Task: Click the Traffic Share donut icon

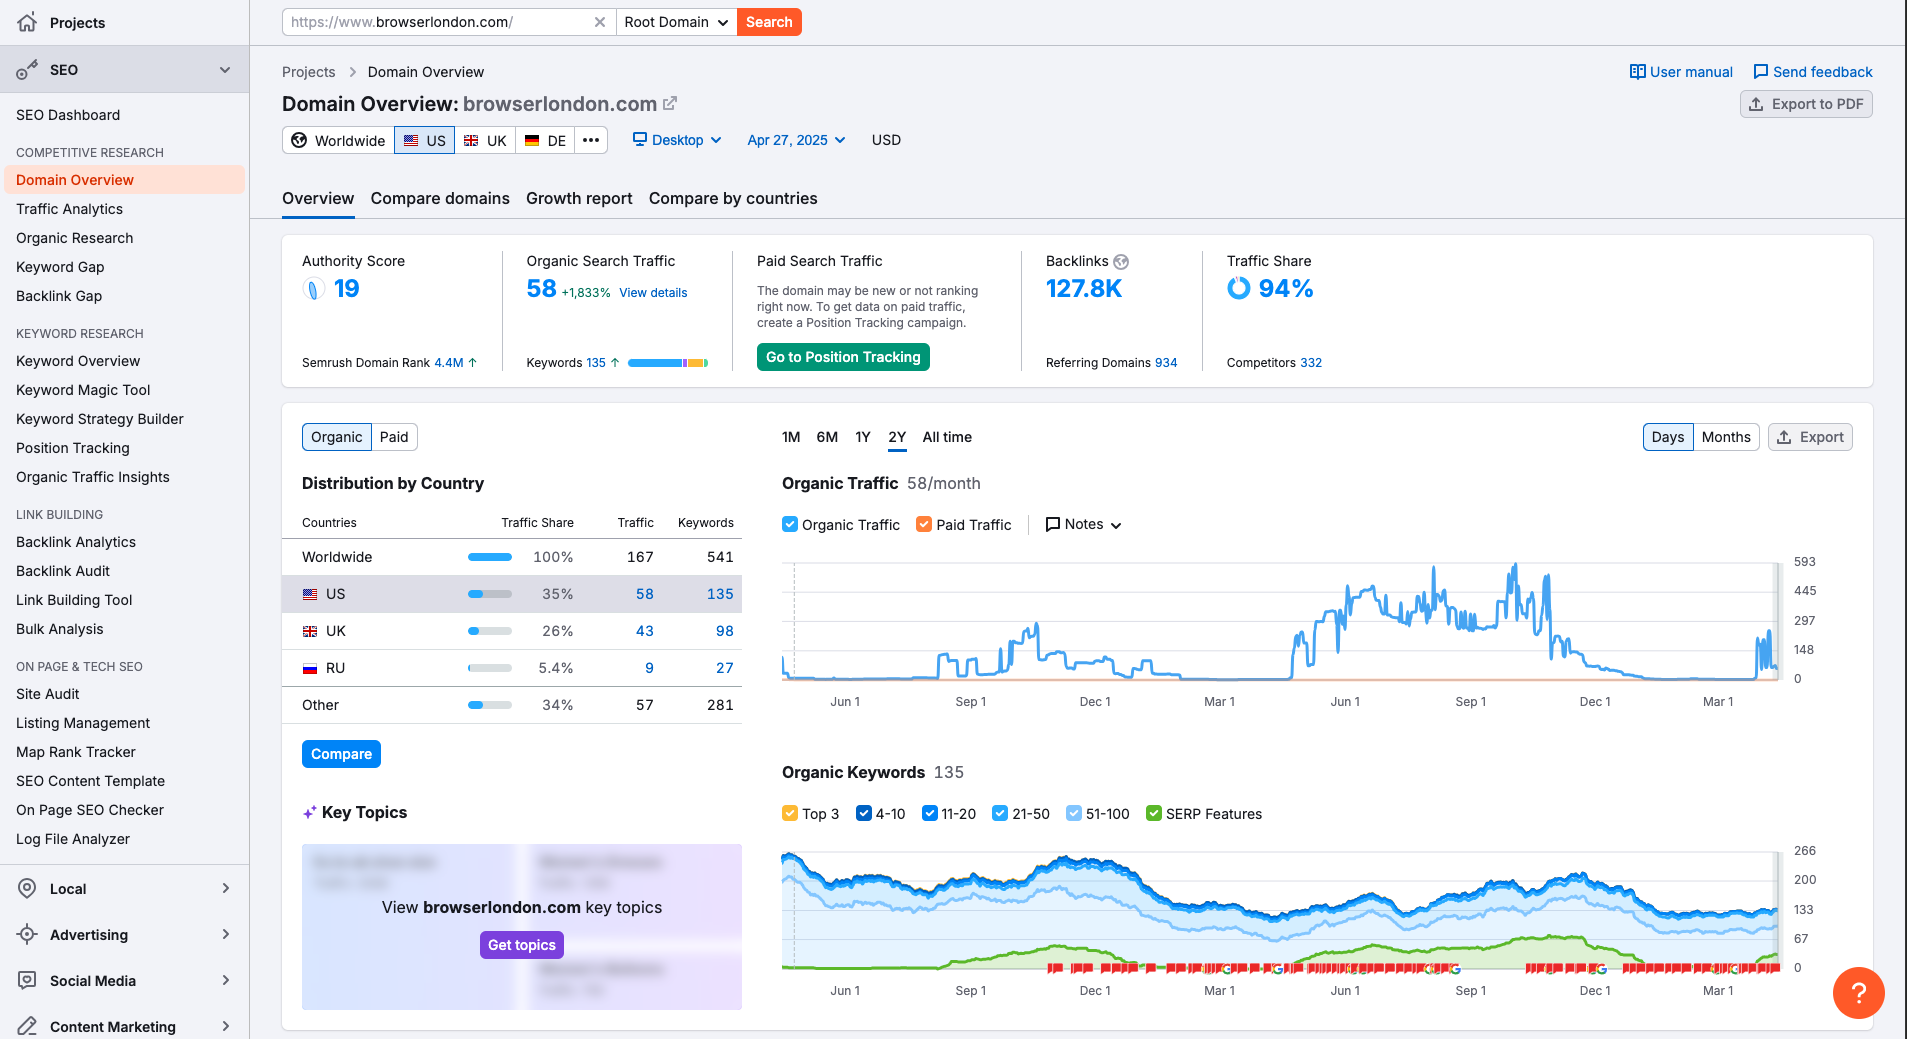Action: click(x=1238, y=288)
